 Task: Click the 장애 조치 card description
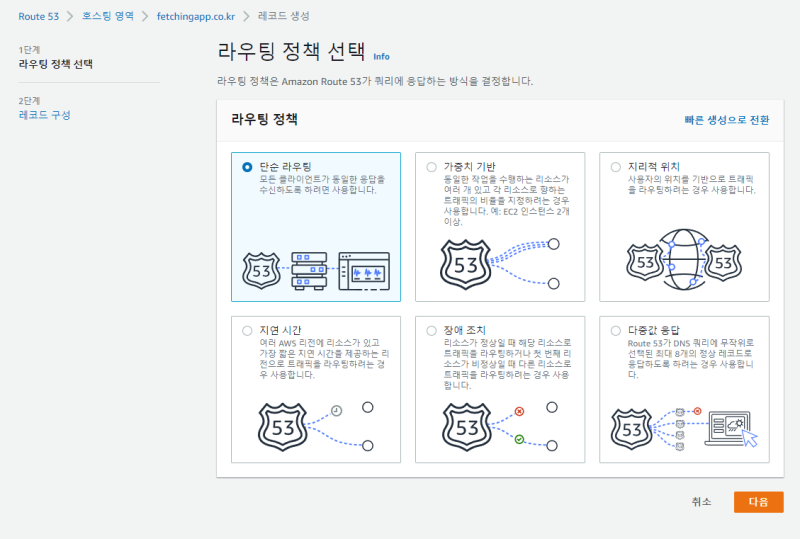[x=508, y=364]
